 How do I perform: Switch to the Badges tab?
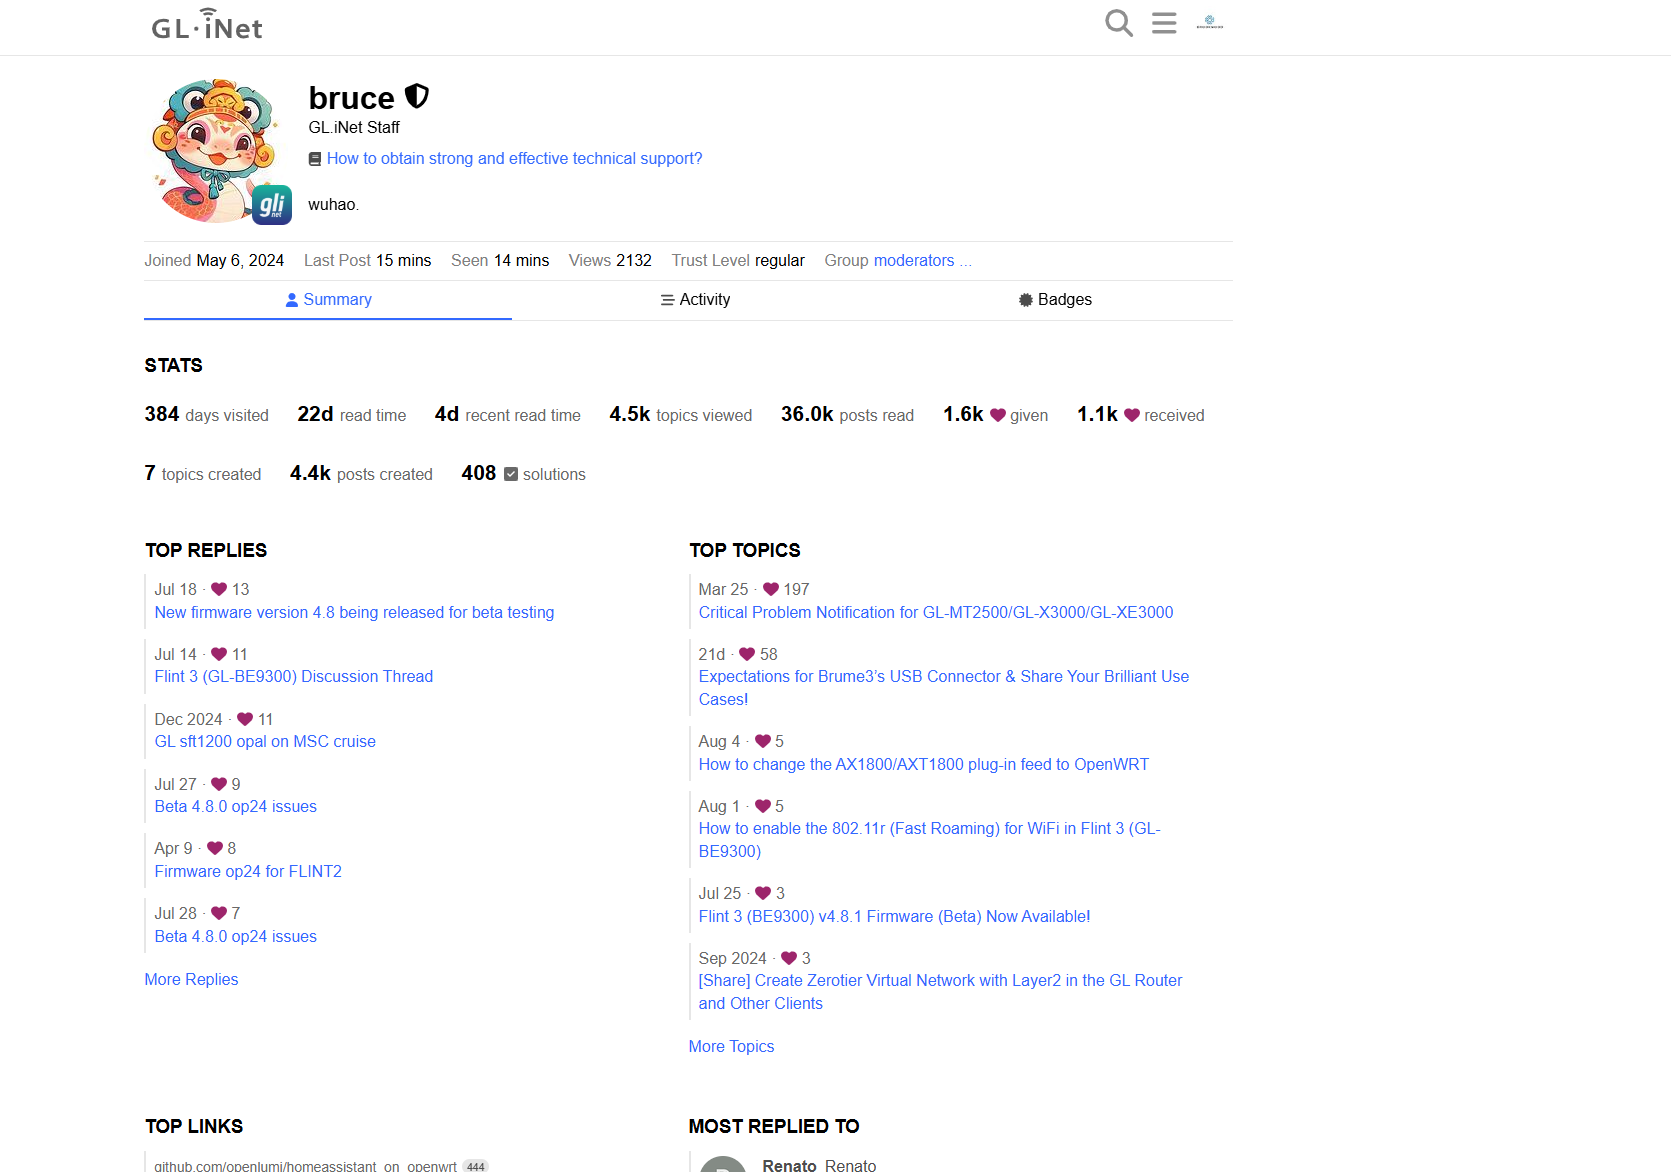tap(1054, 300)
